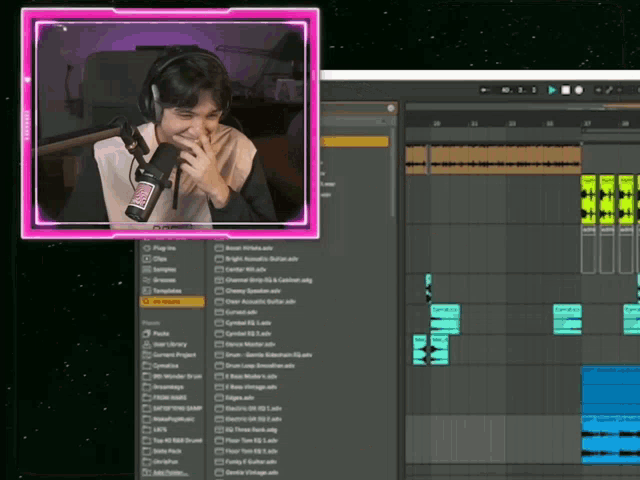Arm recording with the round Record button

click(579, 90)
